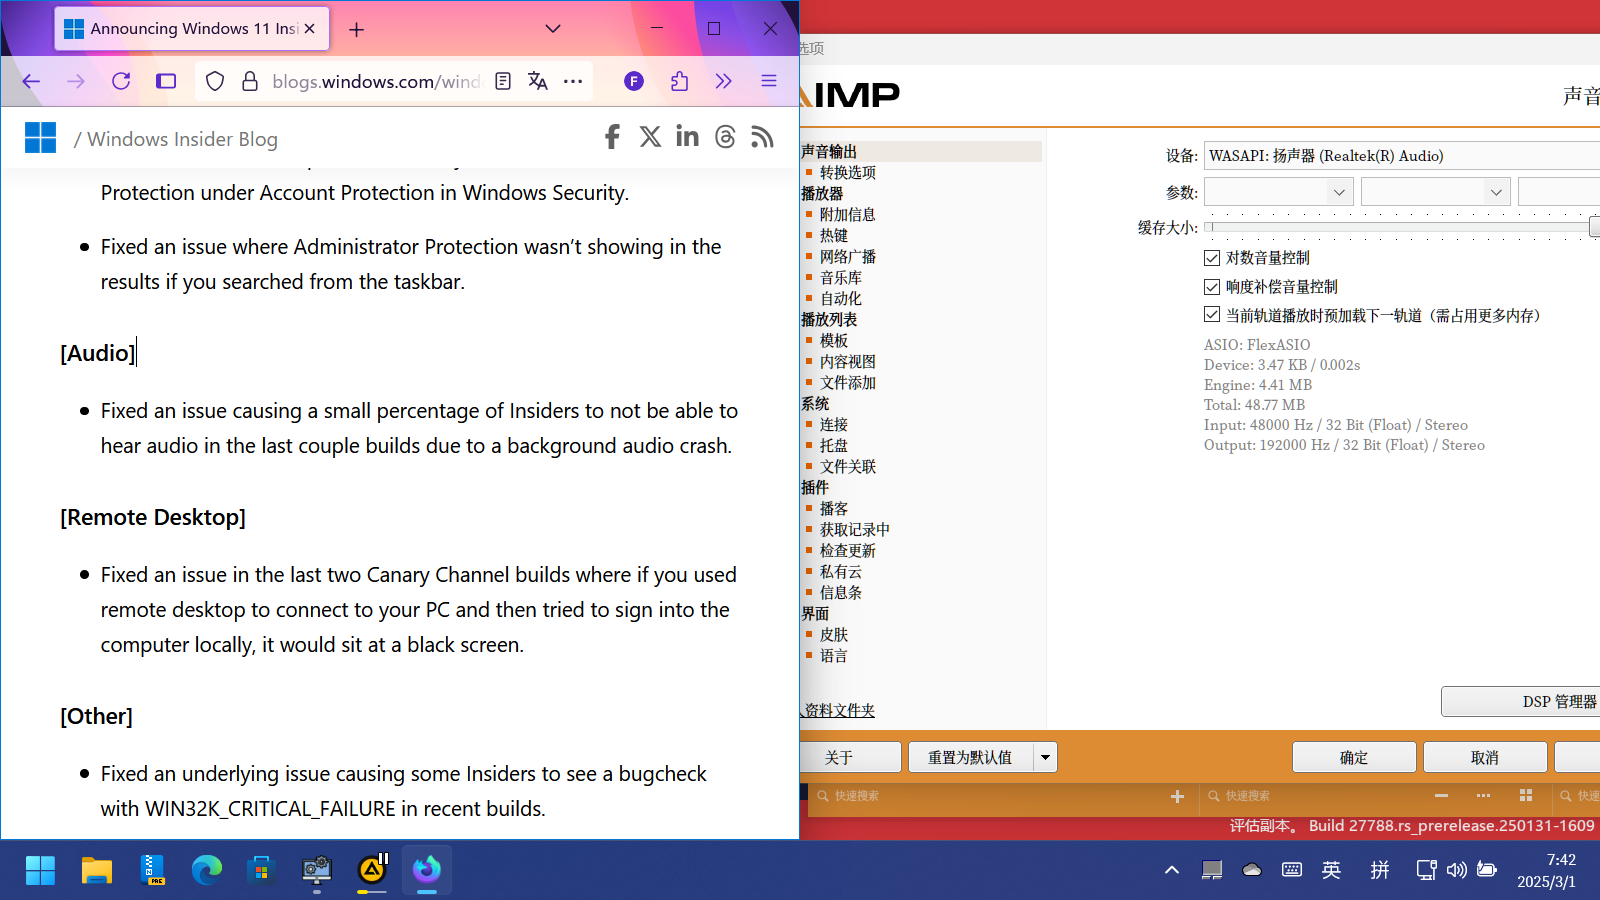Image resolution: width=1600 pixels, height=900 pixels.
Task: Open 附加信息 settings page
Action: click(848, 214)
